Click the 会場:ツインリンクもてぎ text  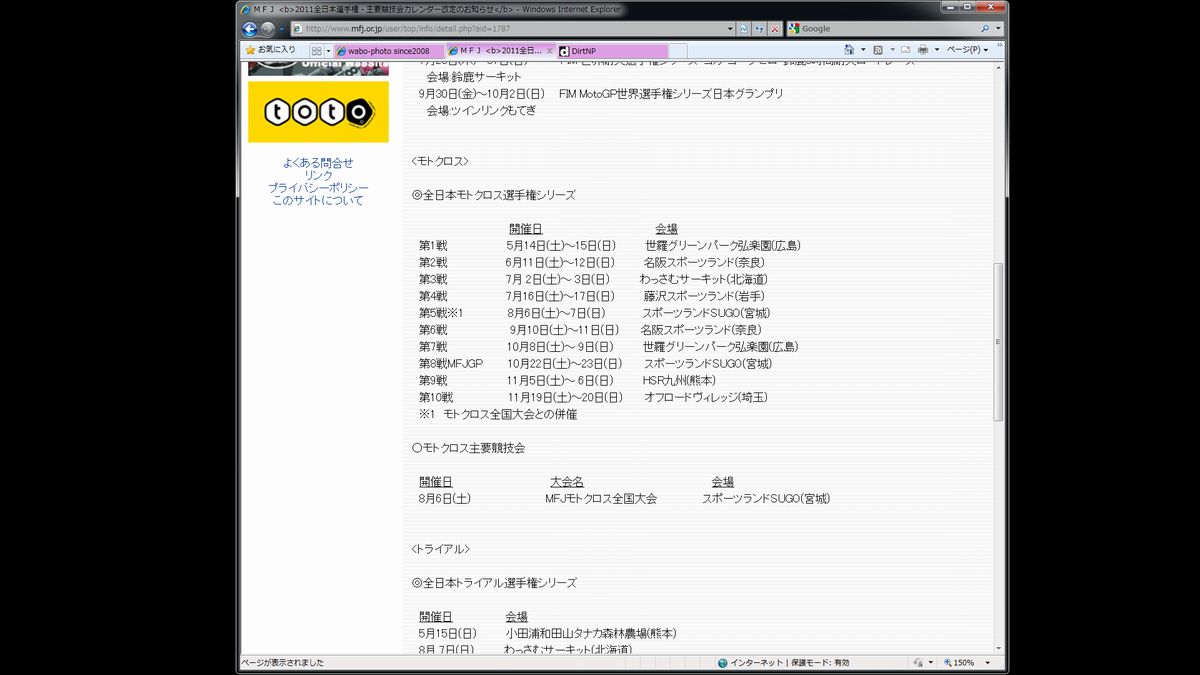pos(481,110)
